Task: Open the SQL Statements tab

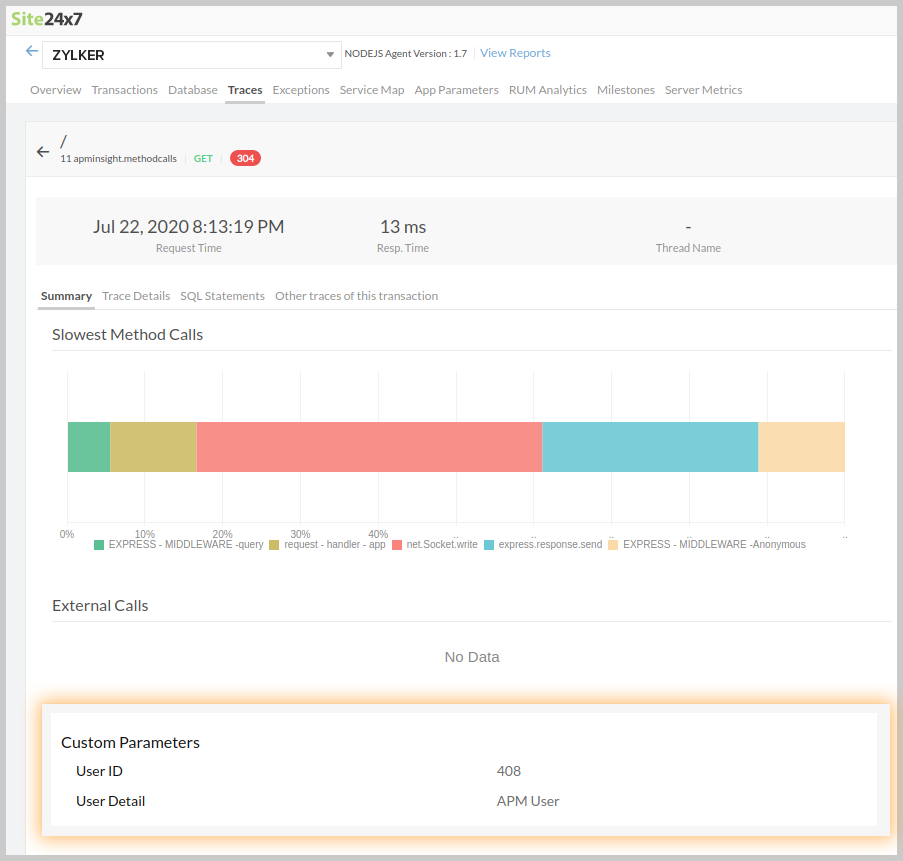Action: coord(222,295)
